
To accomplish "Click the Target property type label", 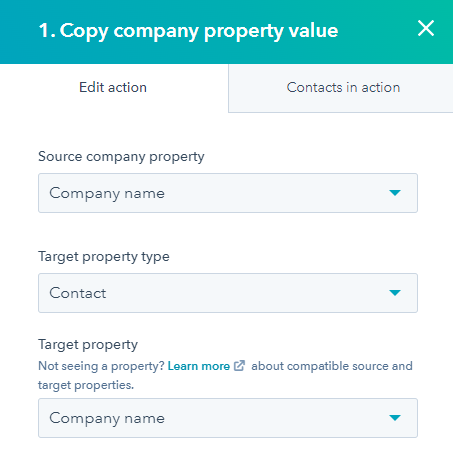I will coord(104,257).
